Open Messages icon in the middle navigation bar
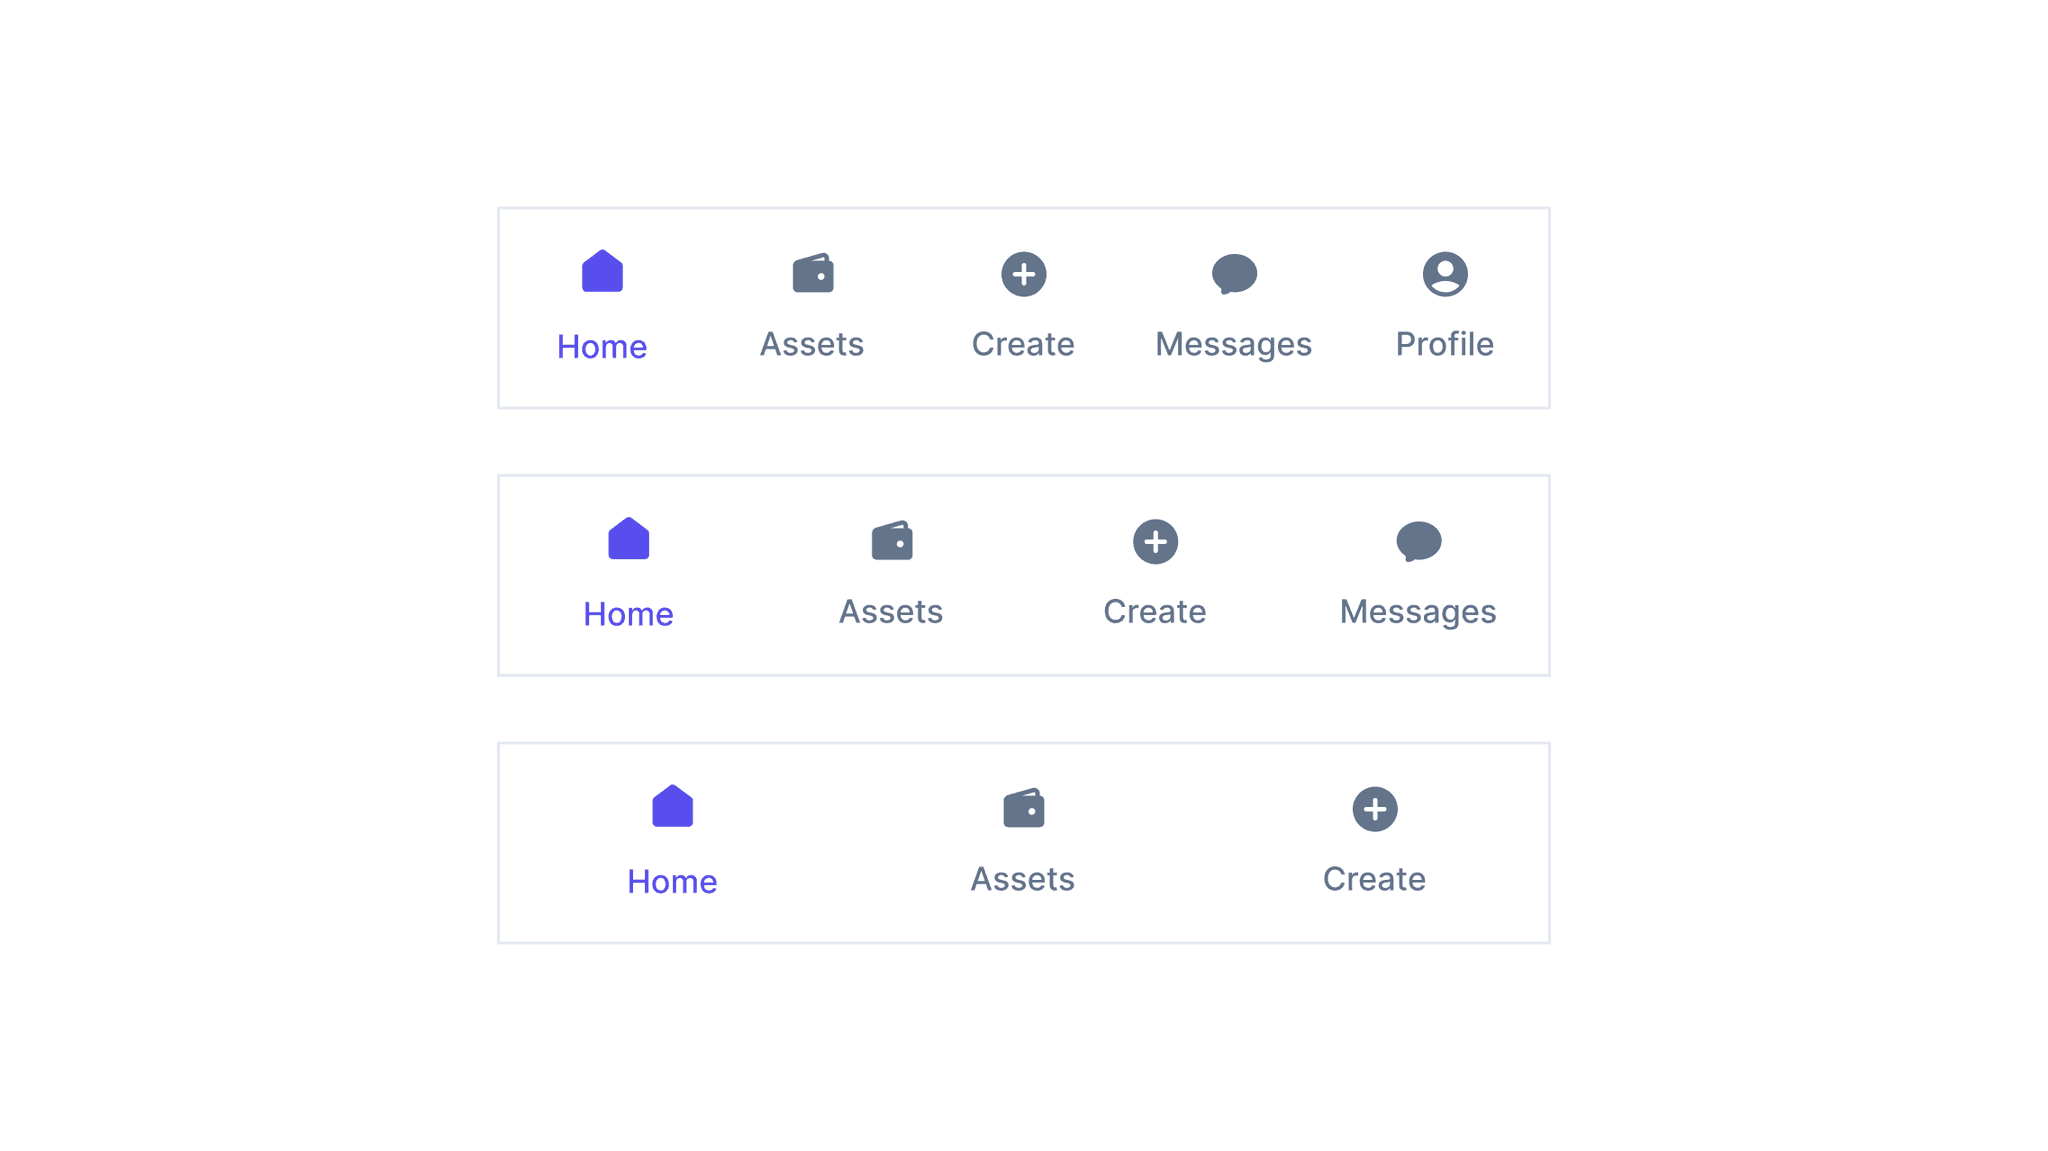The height and width of the screenshot is (1151, 2048). [1417, 540]
